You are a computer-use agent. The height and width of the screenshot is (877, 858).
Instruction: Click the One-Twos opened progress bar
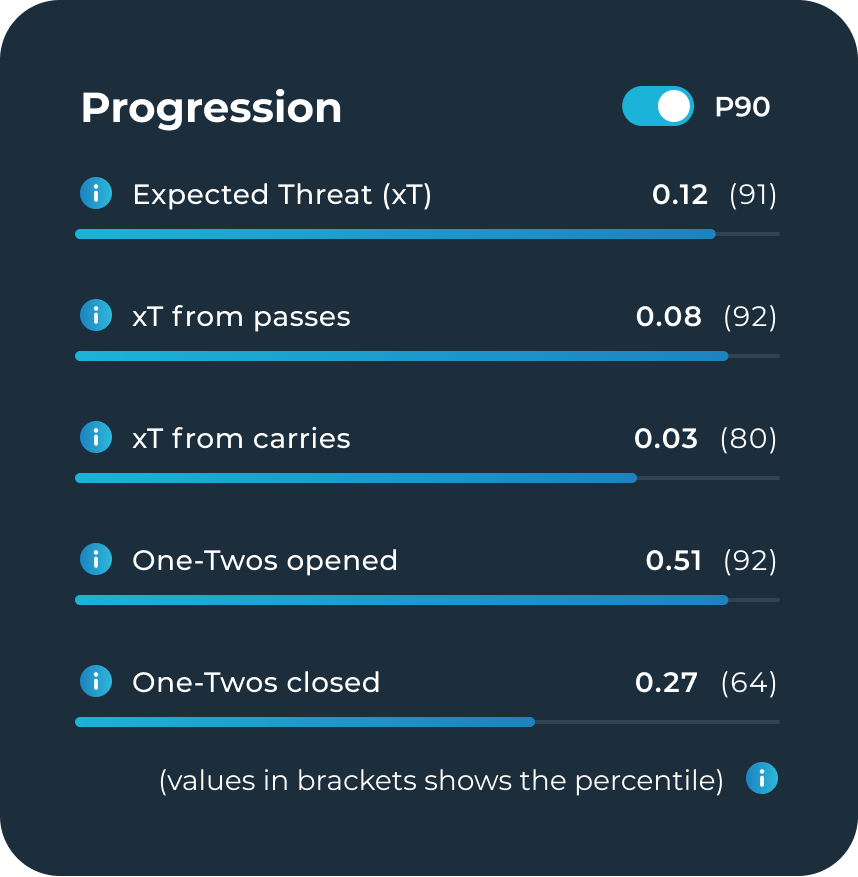coord(427,600)
